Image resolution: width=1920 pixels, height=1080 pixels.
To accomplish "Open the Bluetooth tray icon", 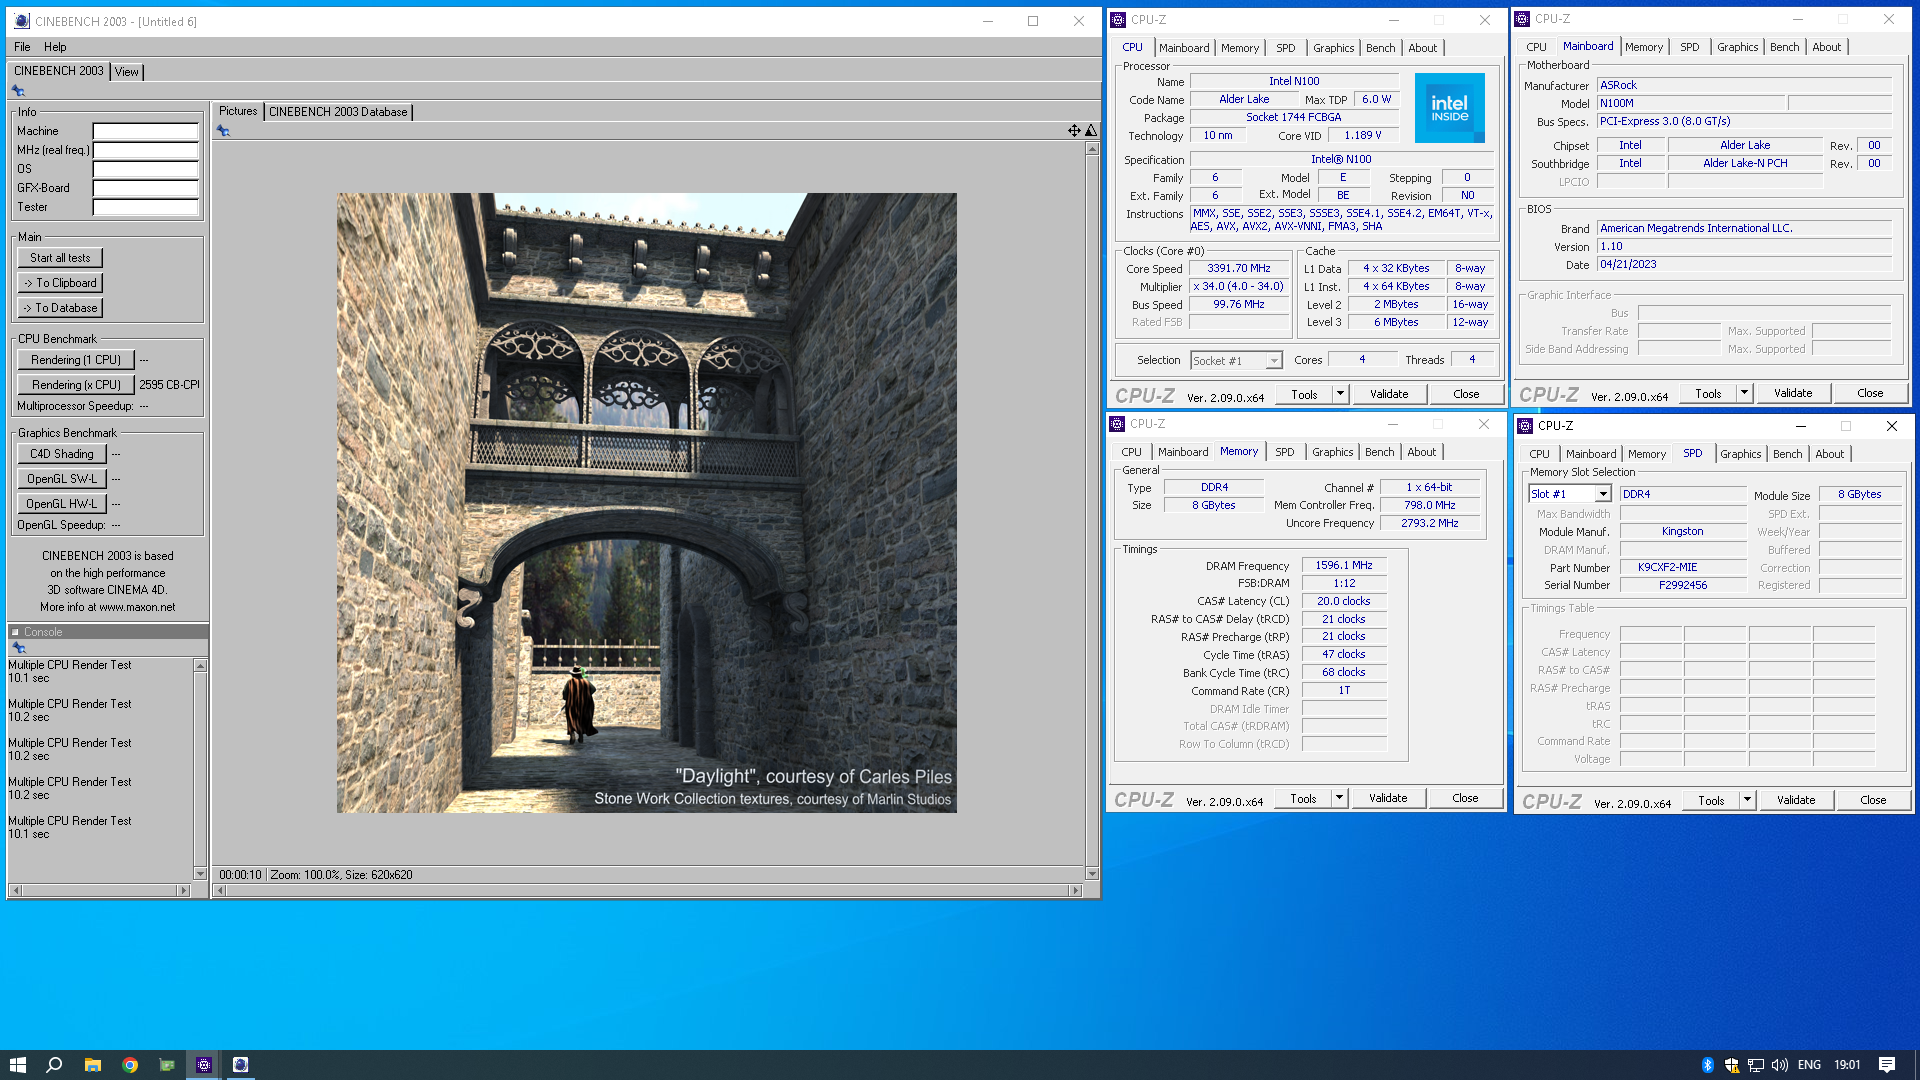I will coord(1707,1065).
